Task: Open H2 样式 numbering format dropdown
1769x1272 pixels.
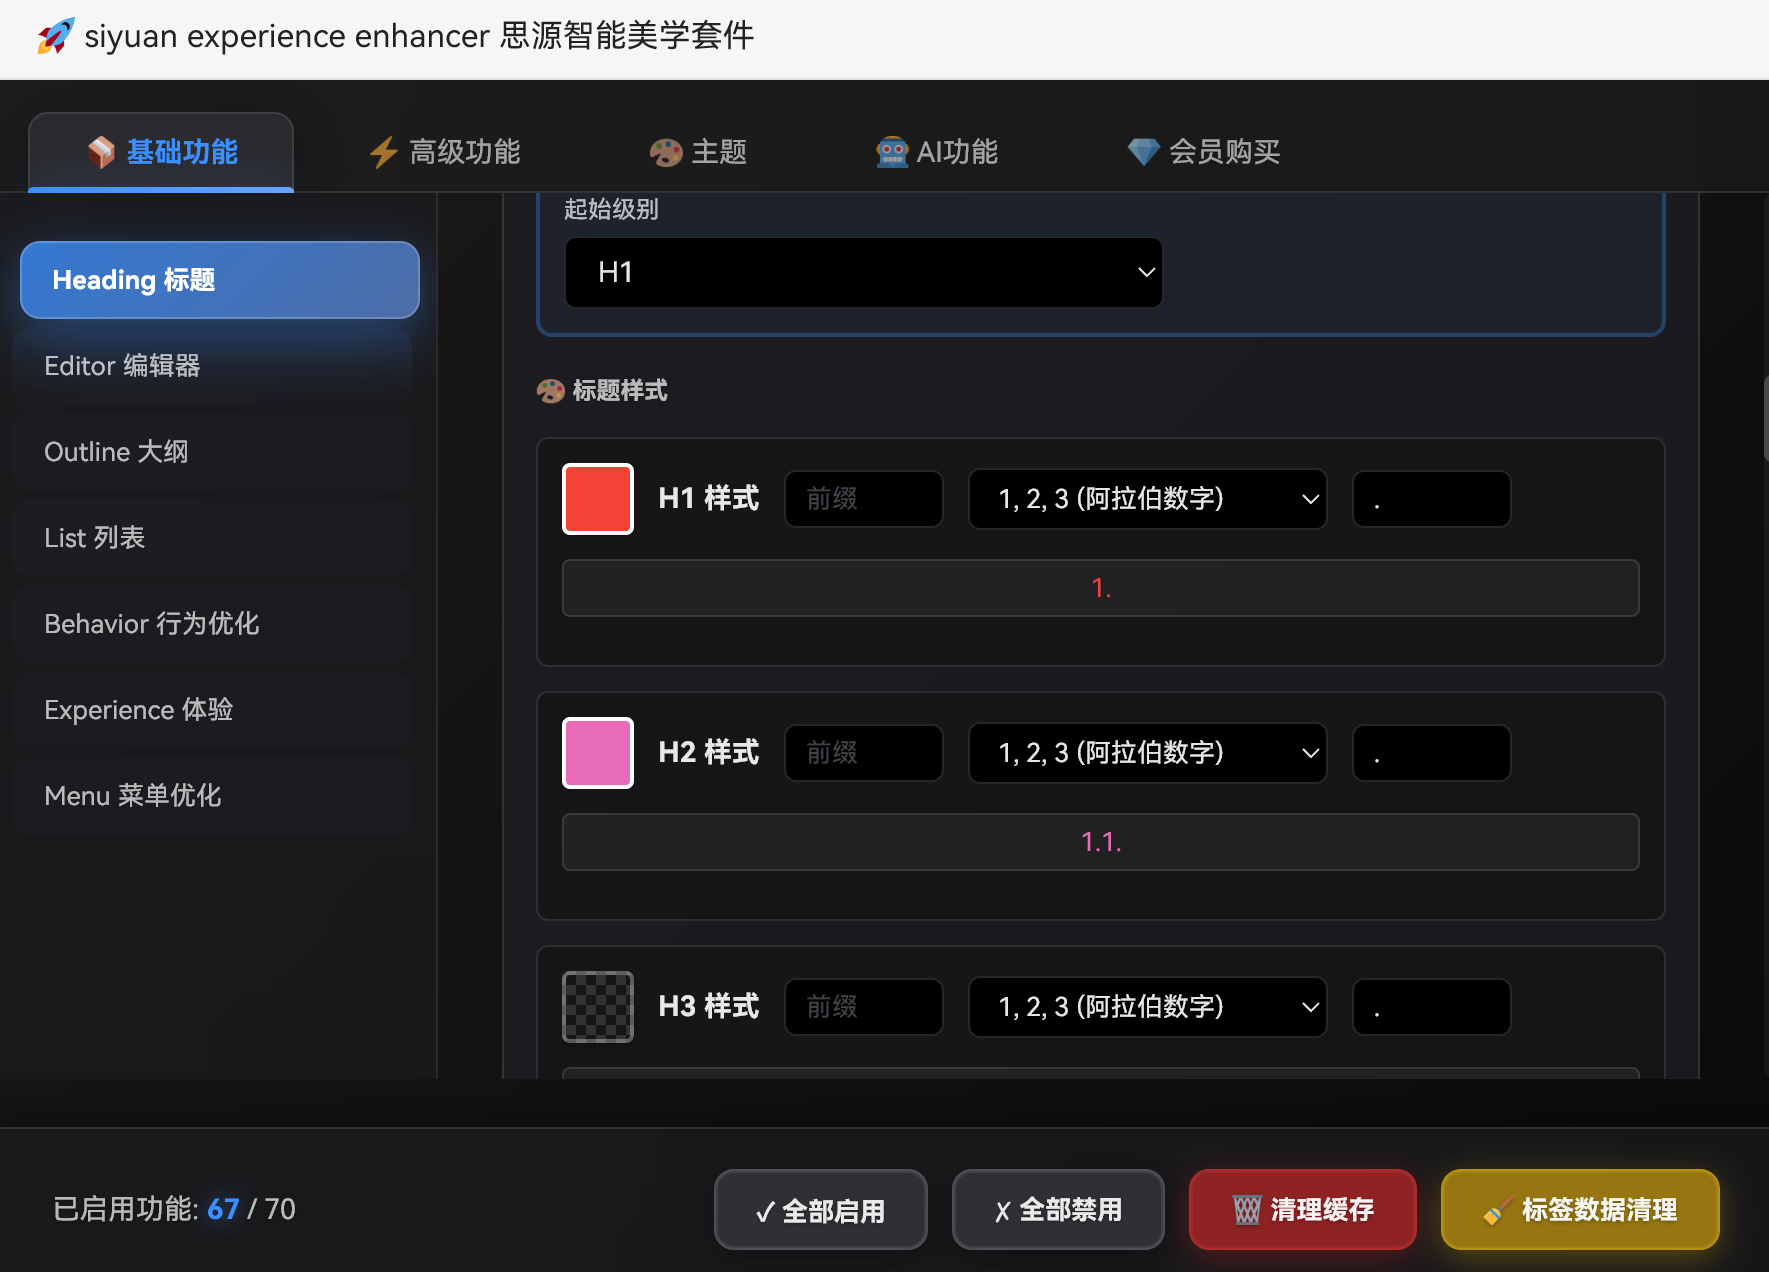Action: [x=1148, y=753]
